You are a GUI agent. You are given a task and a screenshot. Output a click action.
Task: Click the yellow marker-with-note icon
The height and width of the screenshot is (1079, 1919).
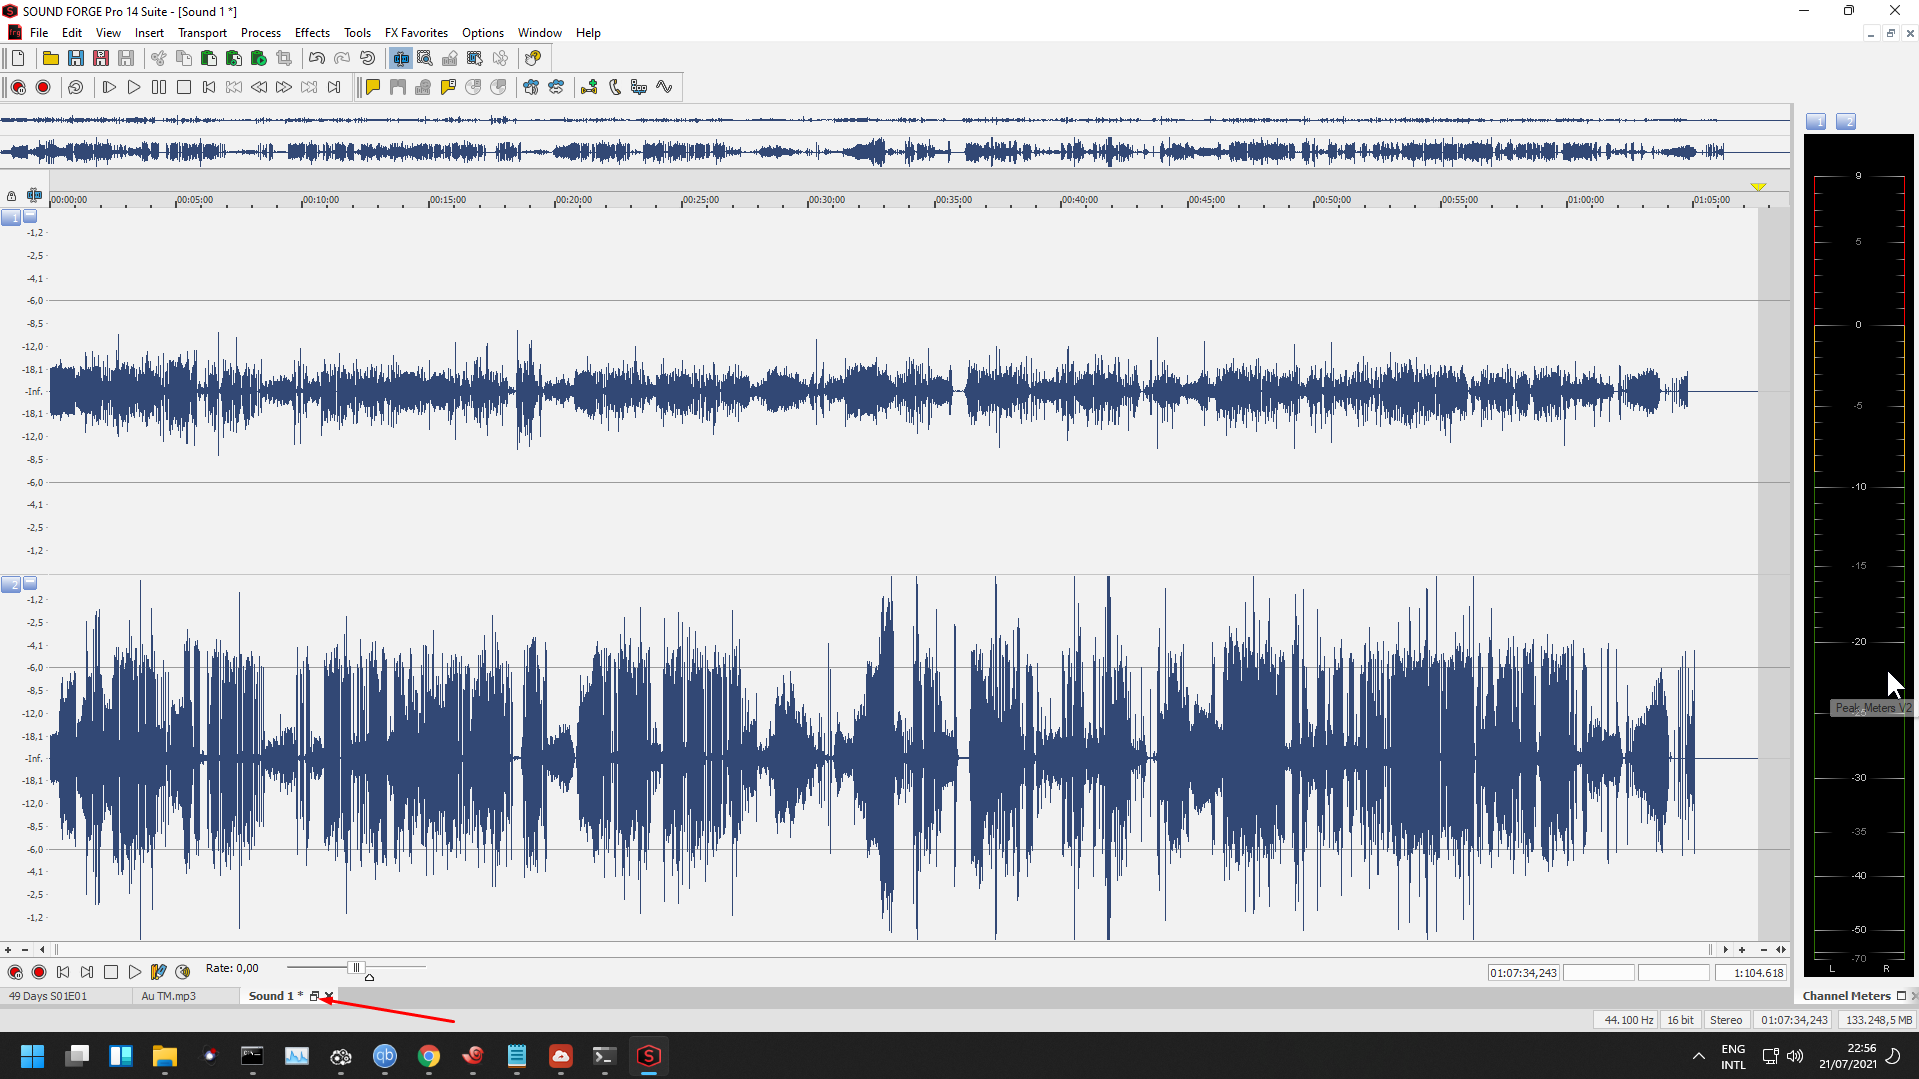pos(448,87)
